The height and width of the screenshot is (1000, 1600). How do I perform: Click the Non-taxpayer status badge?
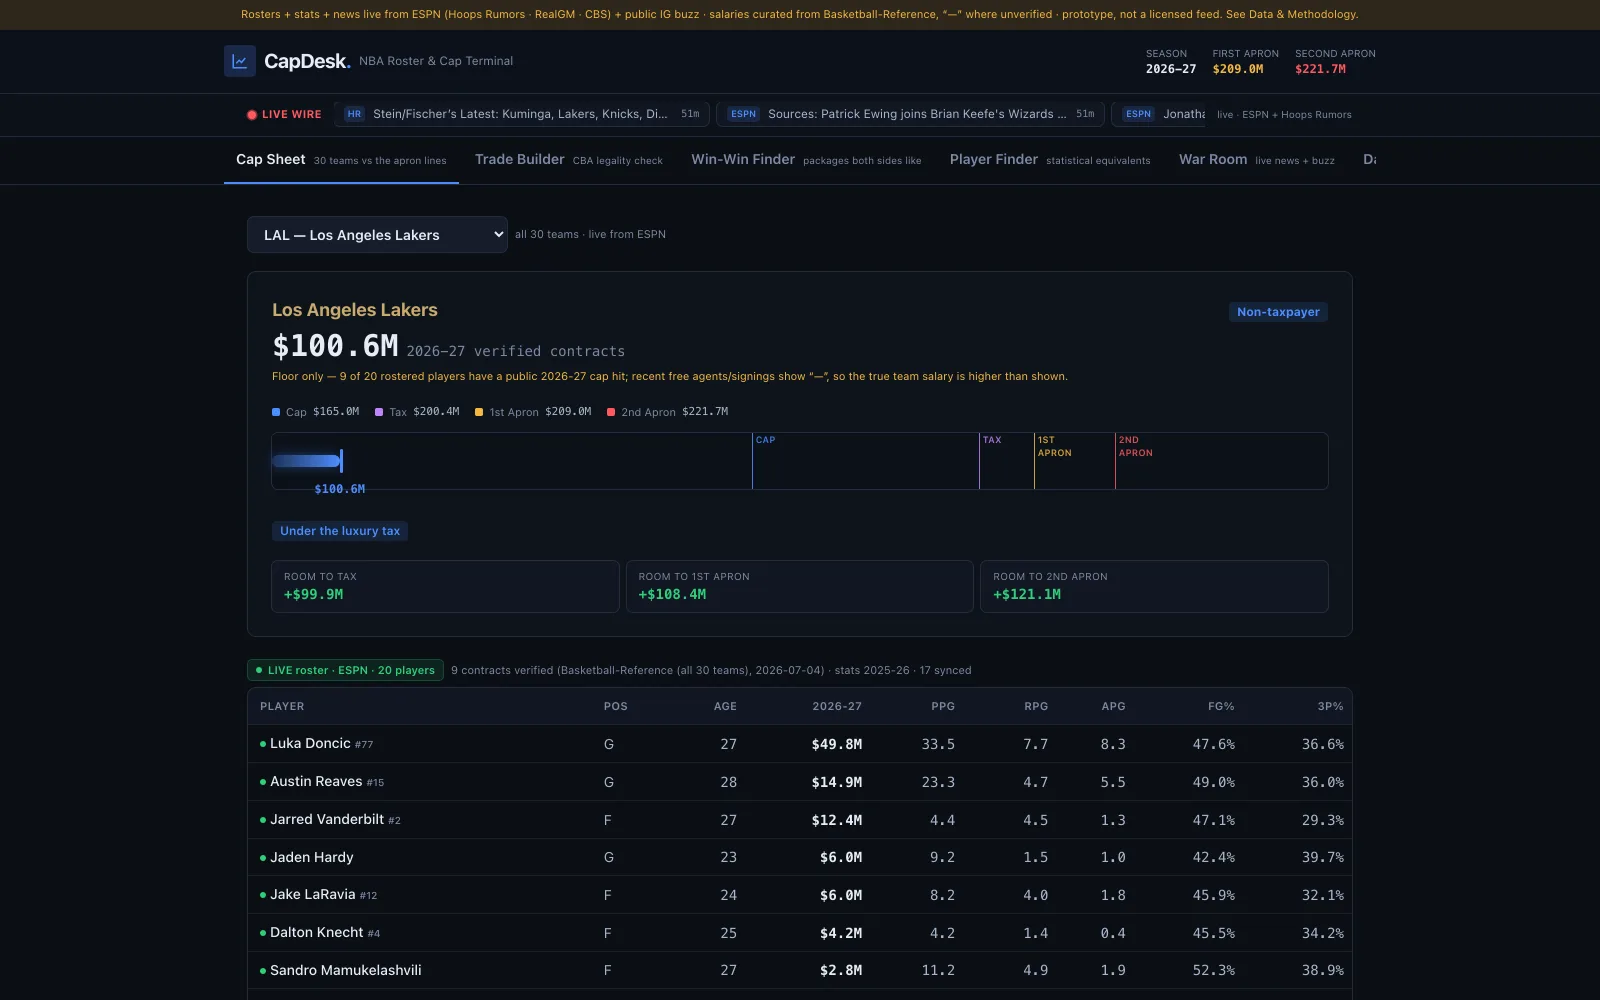[x=1278, y=312]
